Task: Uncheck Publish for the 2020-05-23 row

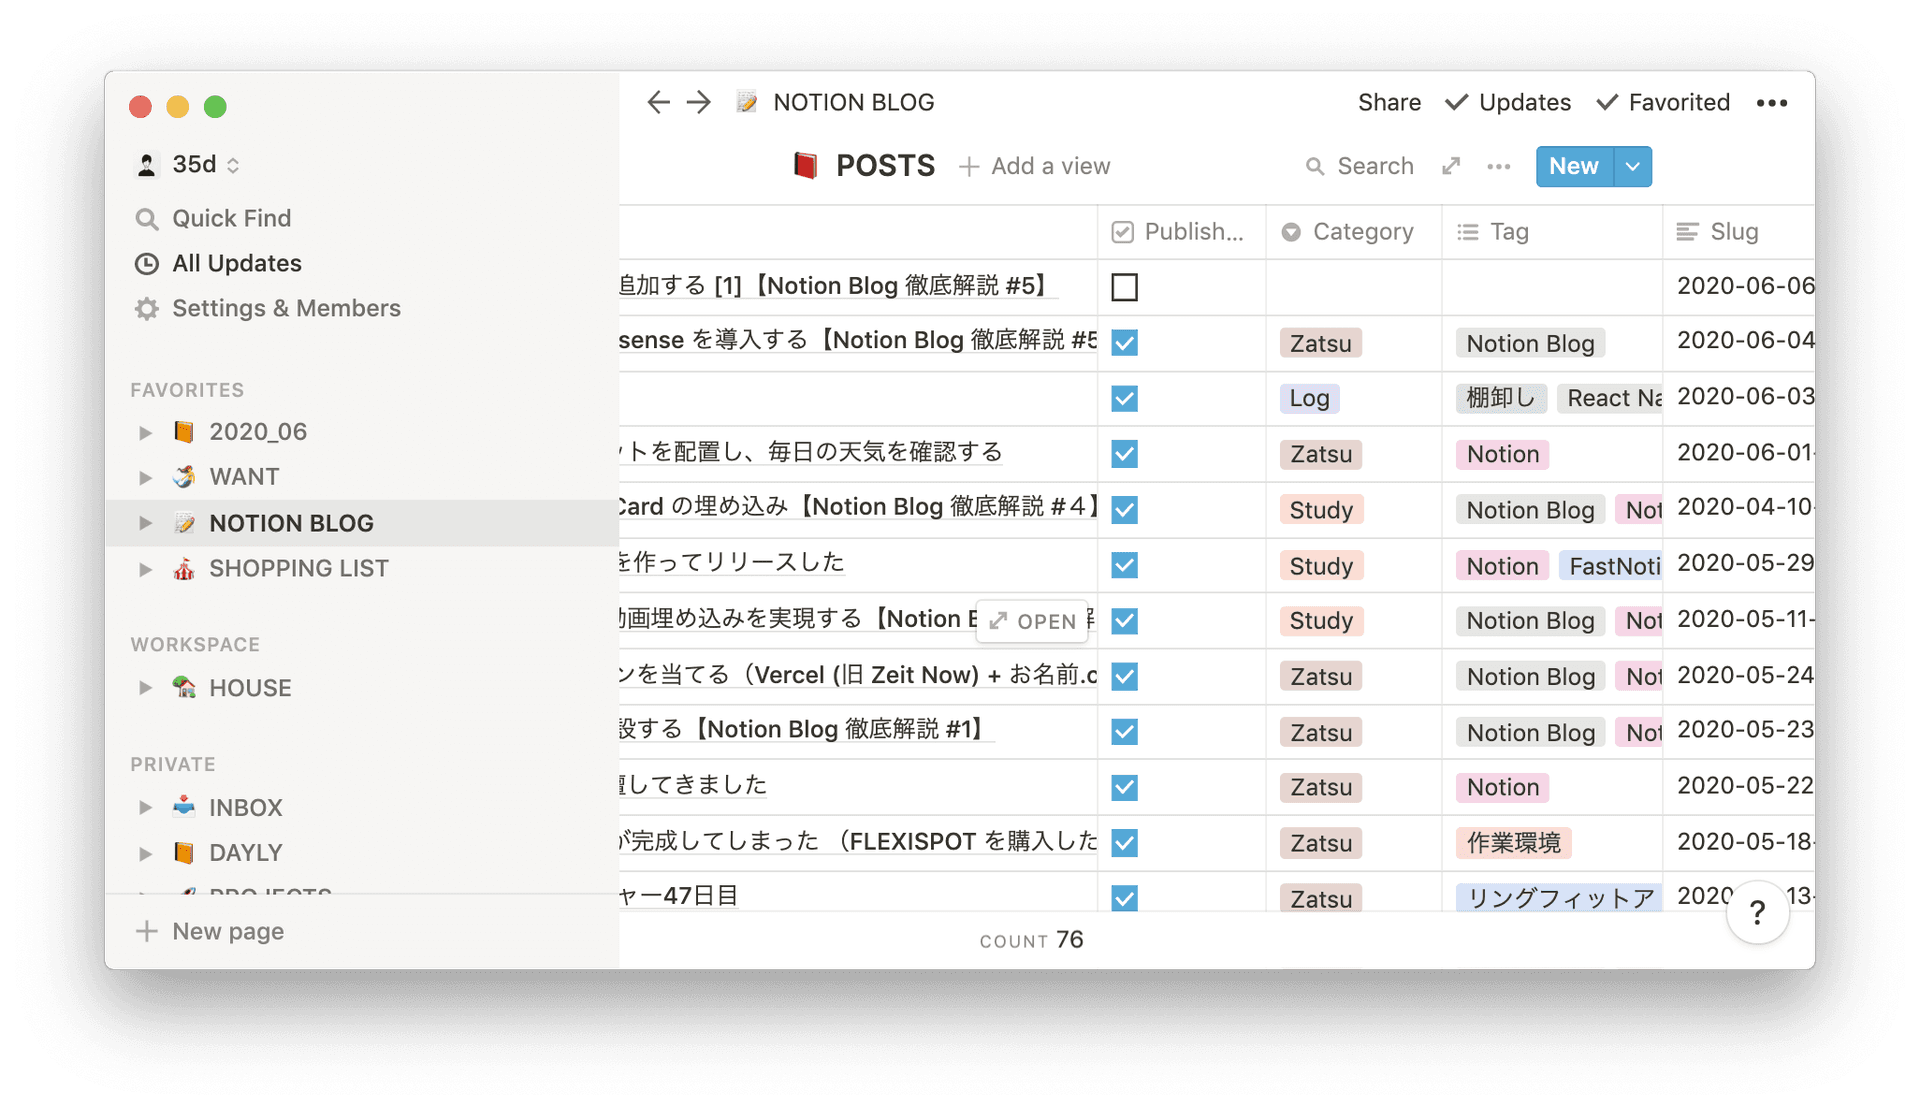Action: [1125, 732]
